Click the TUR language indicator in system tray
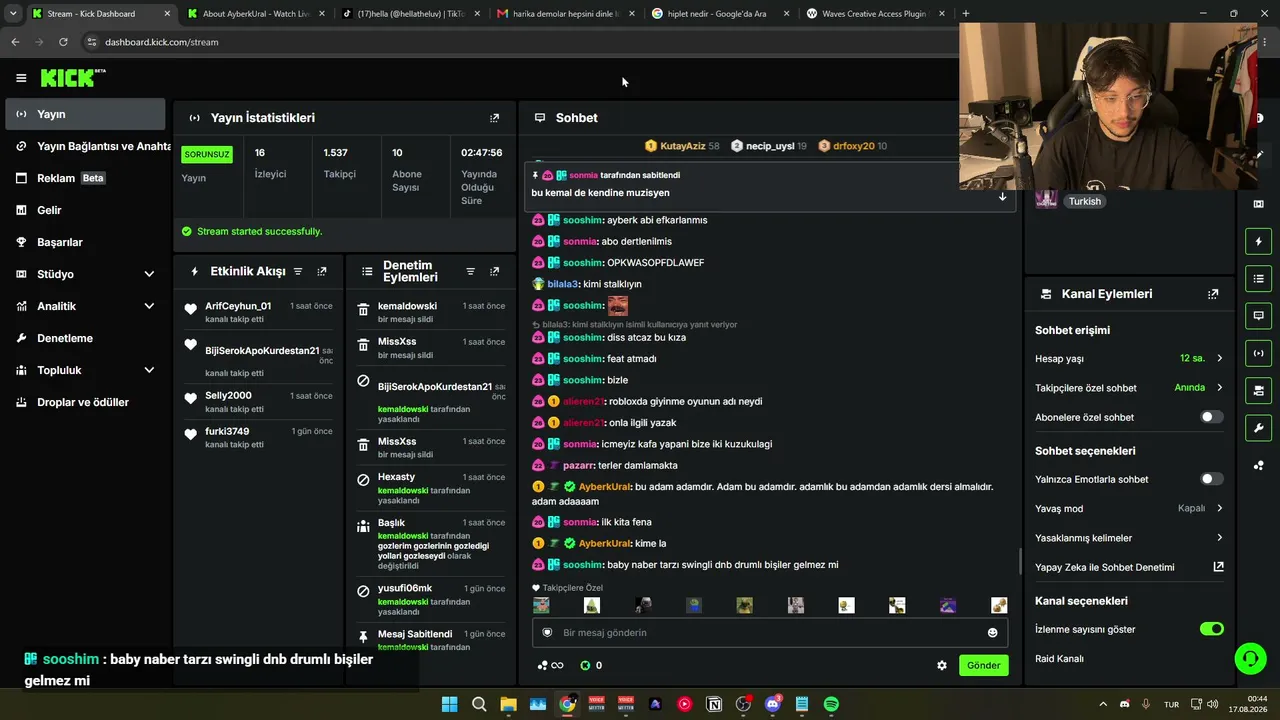1280x720 pixels. pyautogui.click(x=1171, y=705)
